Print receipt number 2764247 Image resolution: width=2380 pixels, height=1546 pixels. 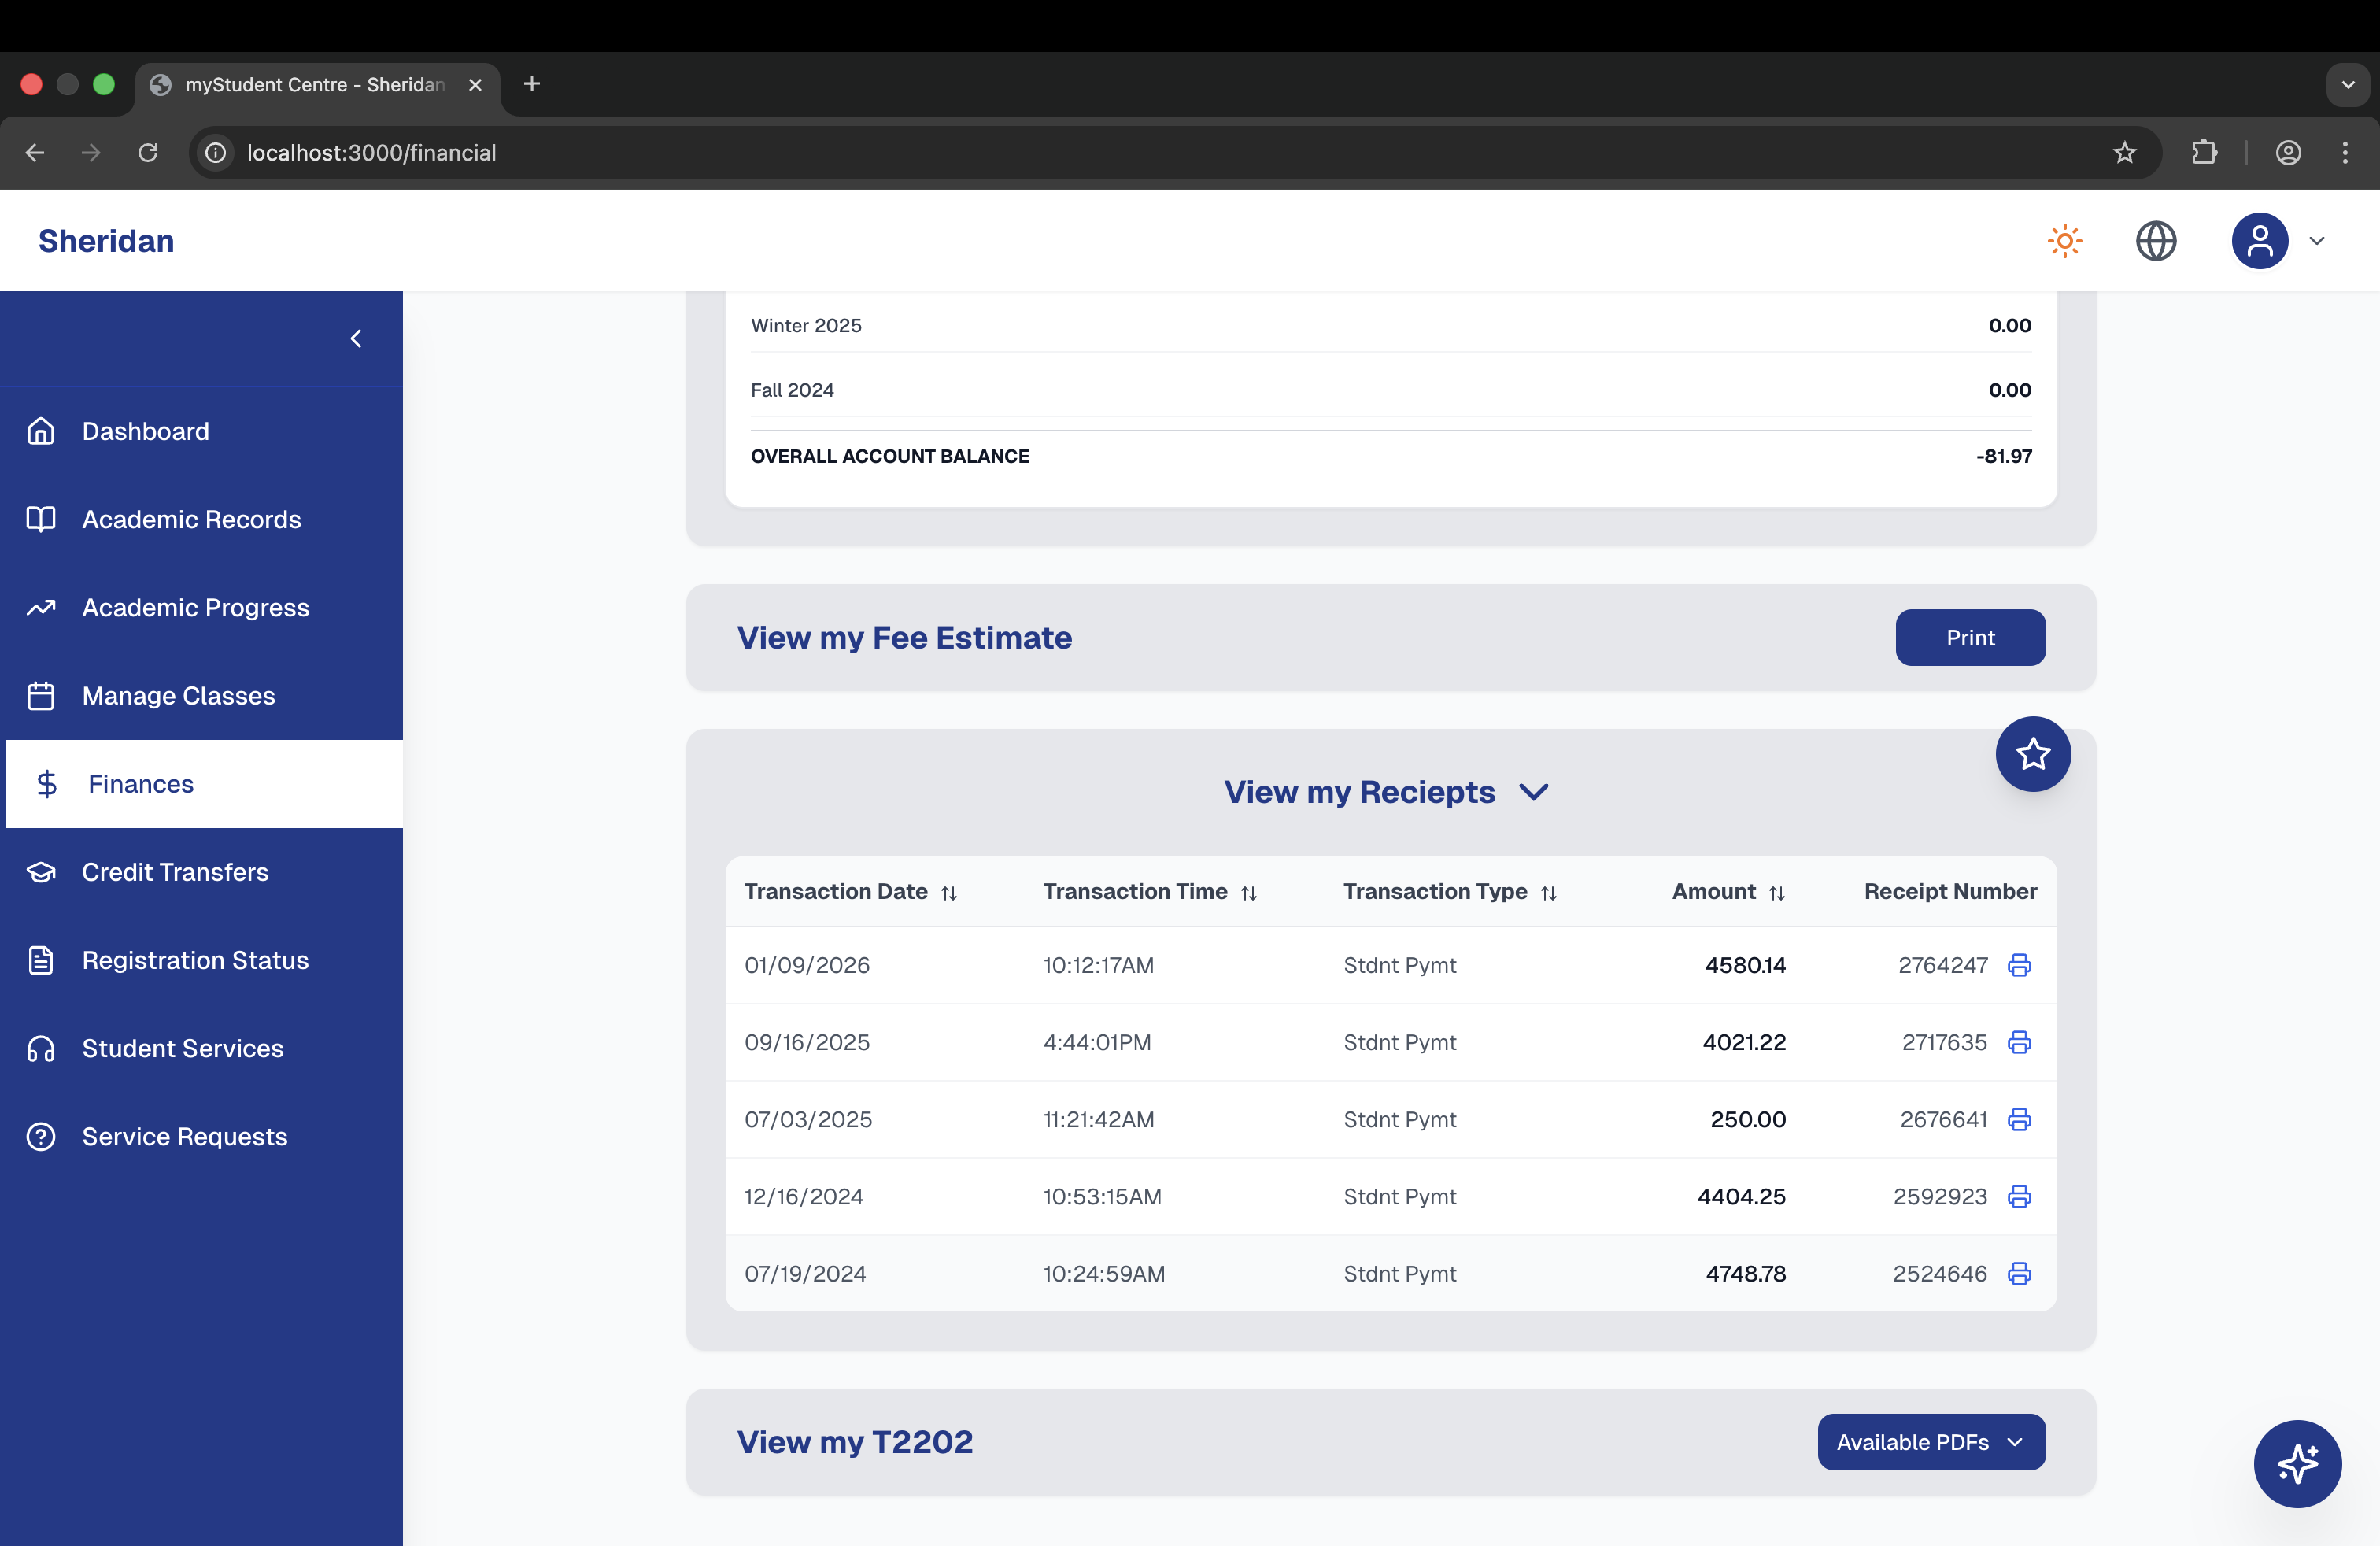(2019, 965)
